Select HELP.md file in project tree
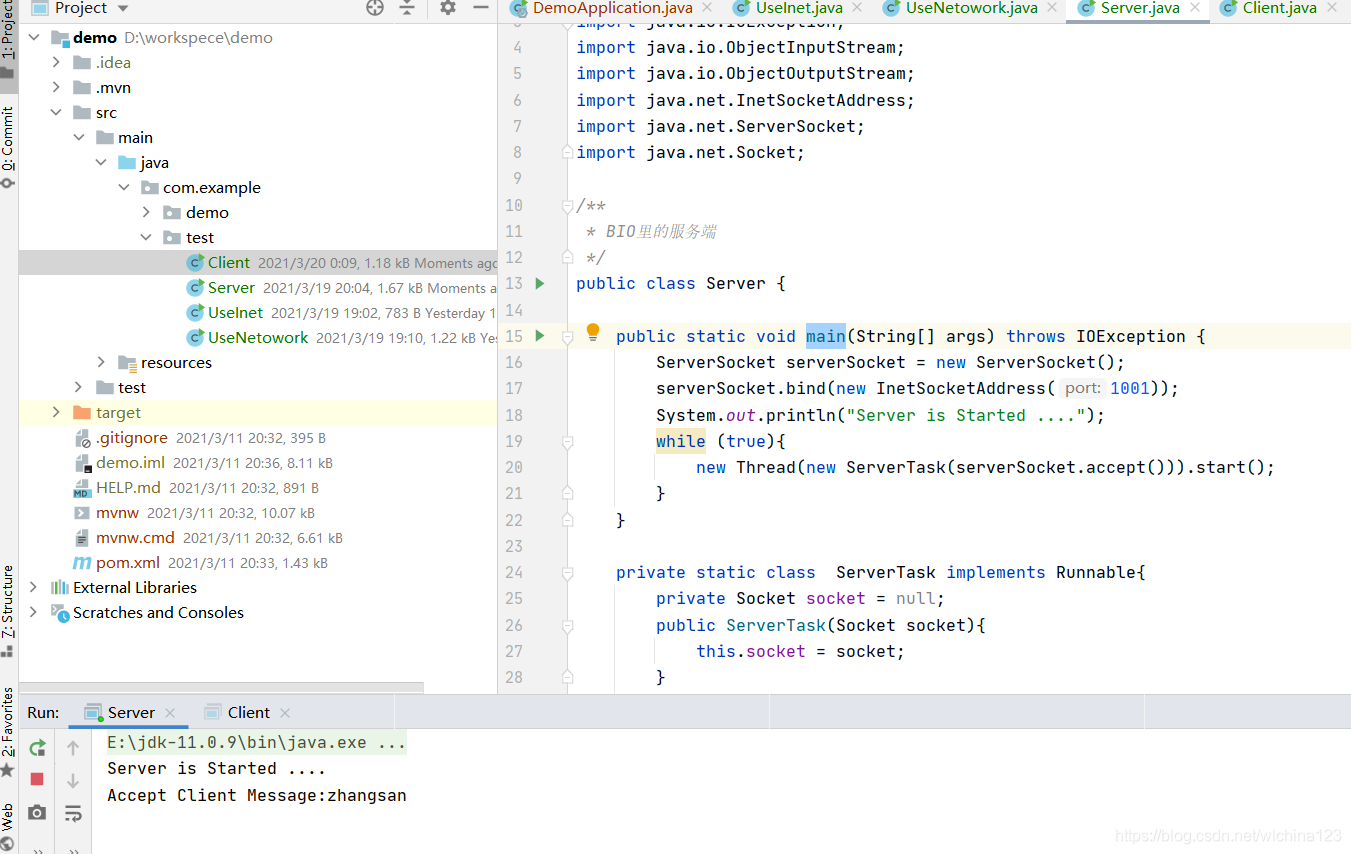Viewport: 1351px width, 854px height. [128, 487]
